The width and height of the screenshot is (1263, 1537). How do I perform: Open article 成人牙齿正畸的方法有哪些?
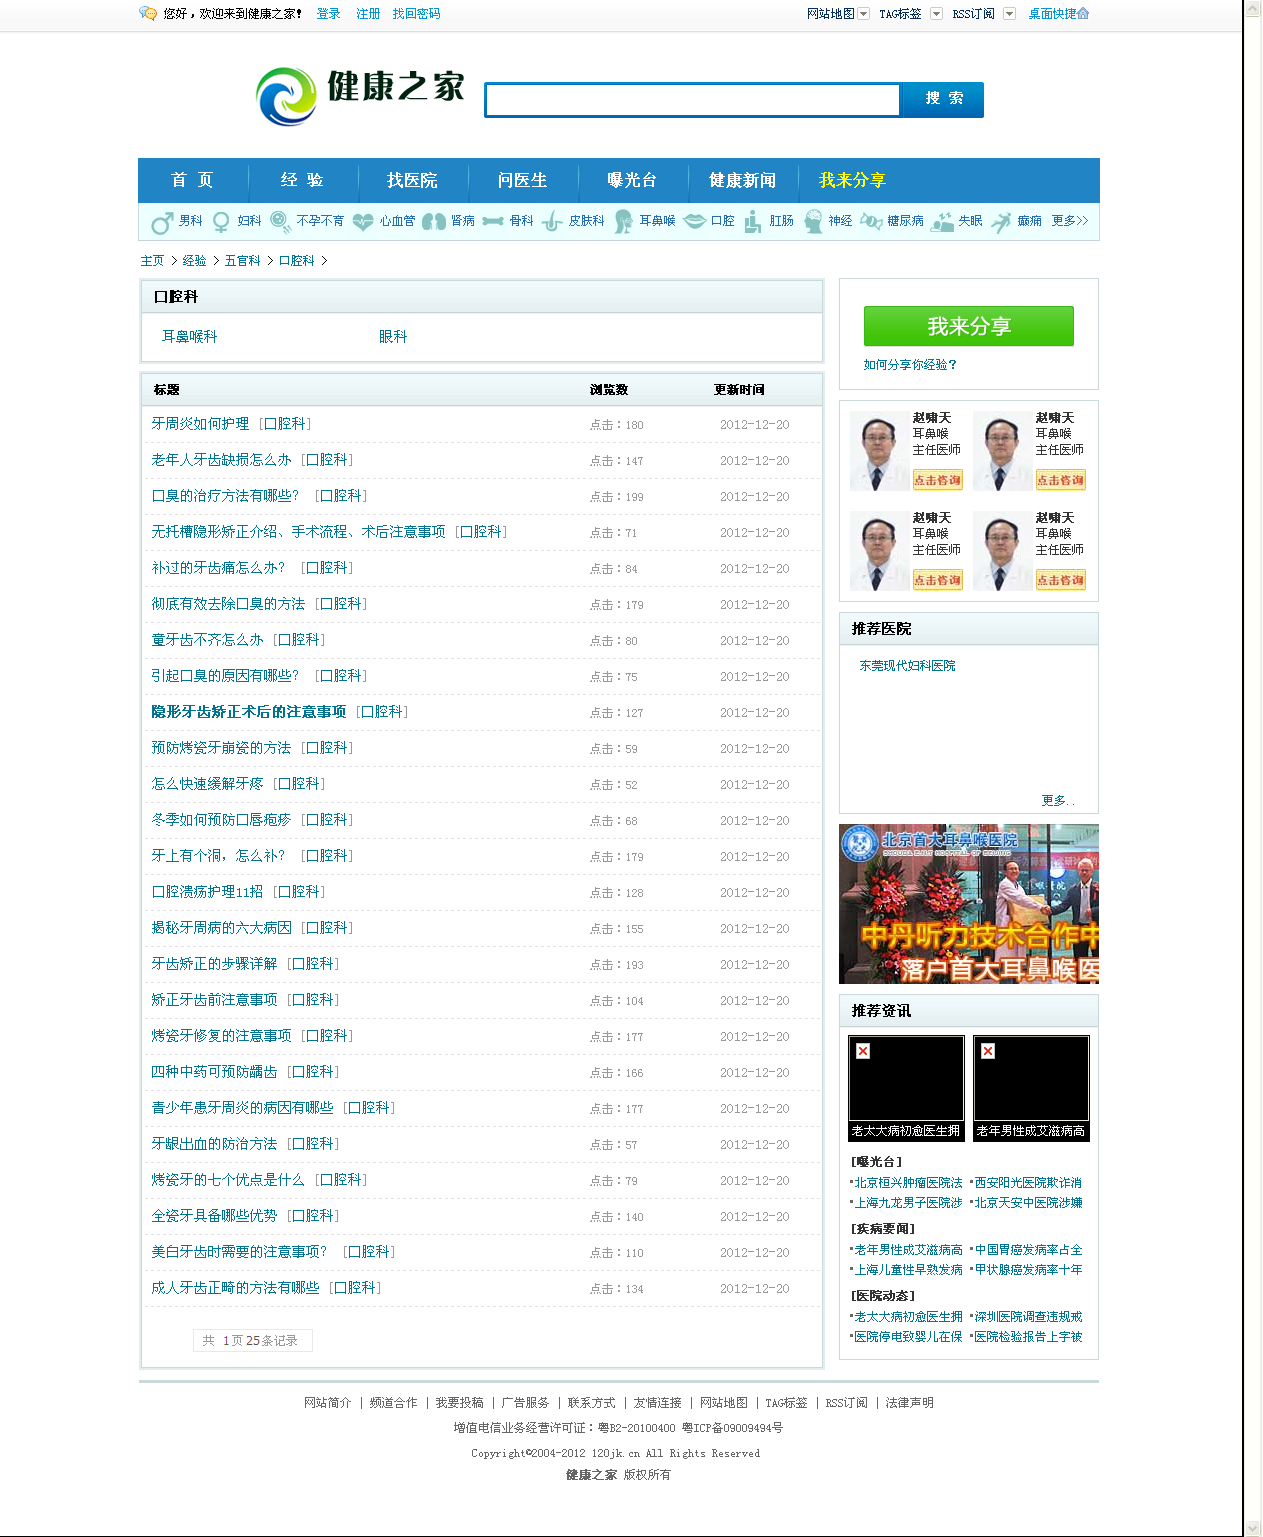click(235, 1288)
